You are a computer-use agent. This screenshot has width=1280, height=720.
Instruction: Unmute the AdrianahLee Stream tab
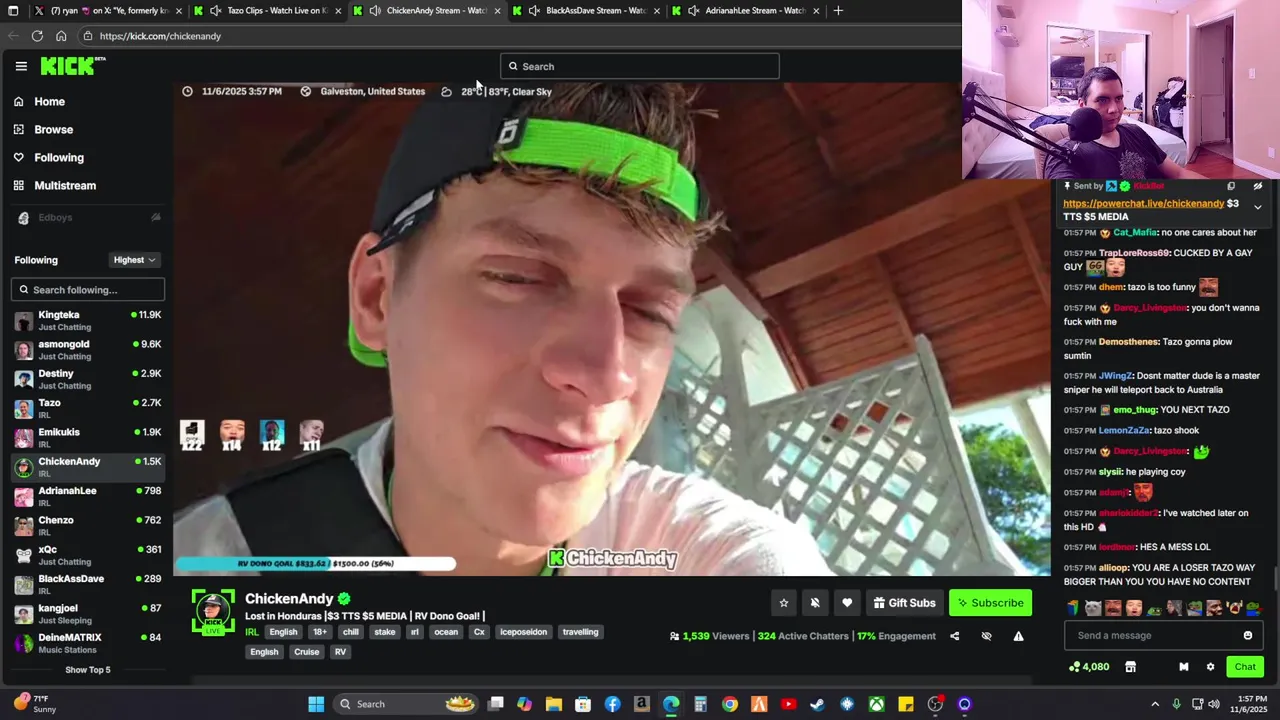[693, 11]
